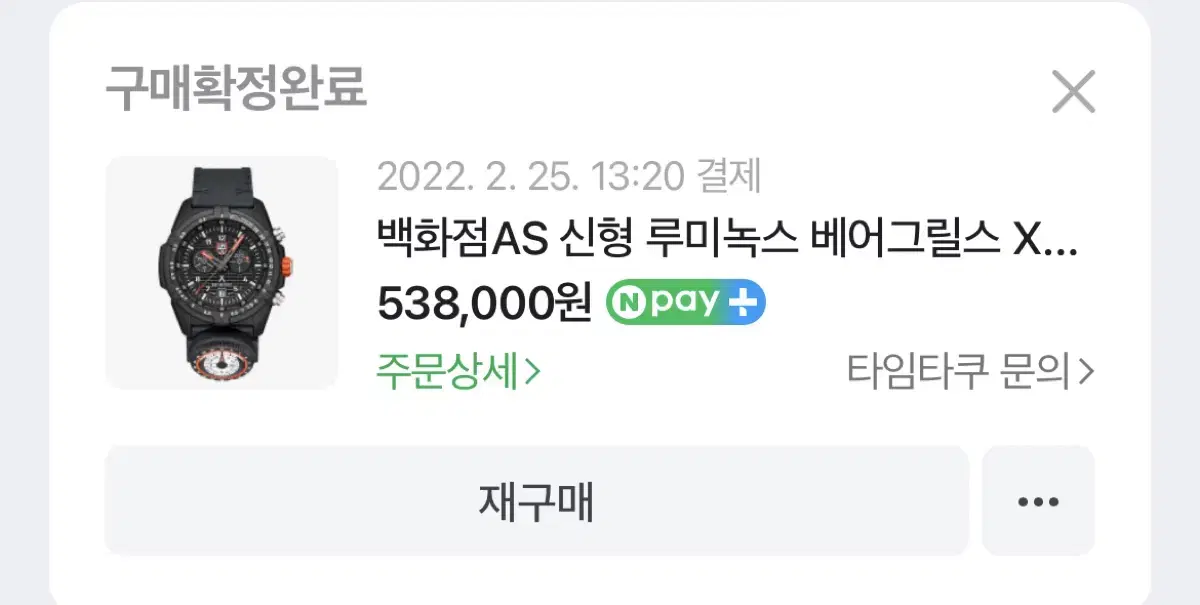1200x605 pixels.
Task: Close the 구매확정완료 order card
Action: [1074, 92]
